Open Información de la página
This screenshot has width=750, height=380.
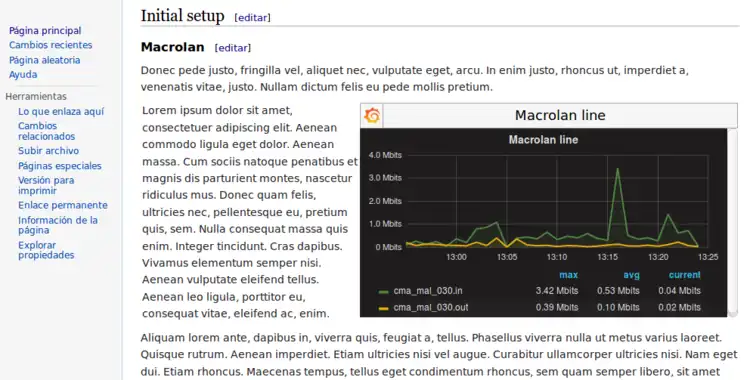pos(58,225)
